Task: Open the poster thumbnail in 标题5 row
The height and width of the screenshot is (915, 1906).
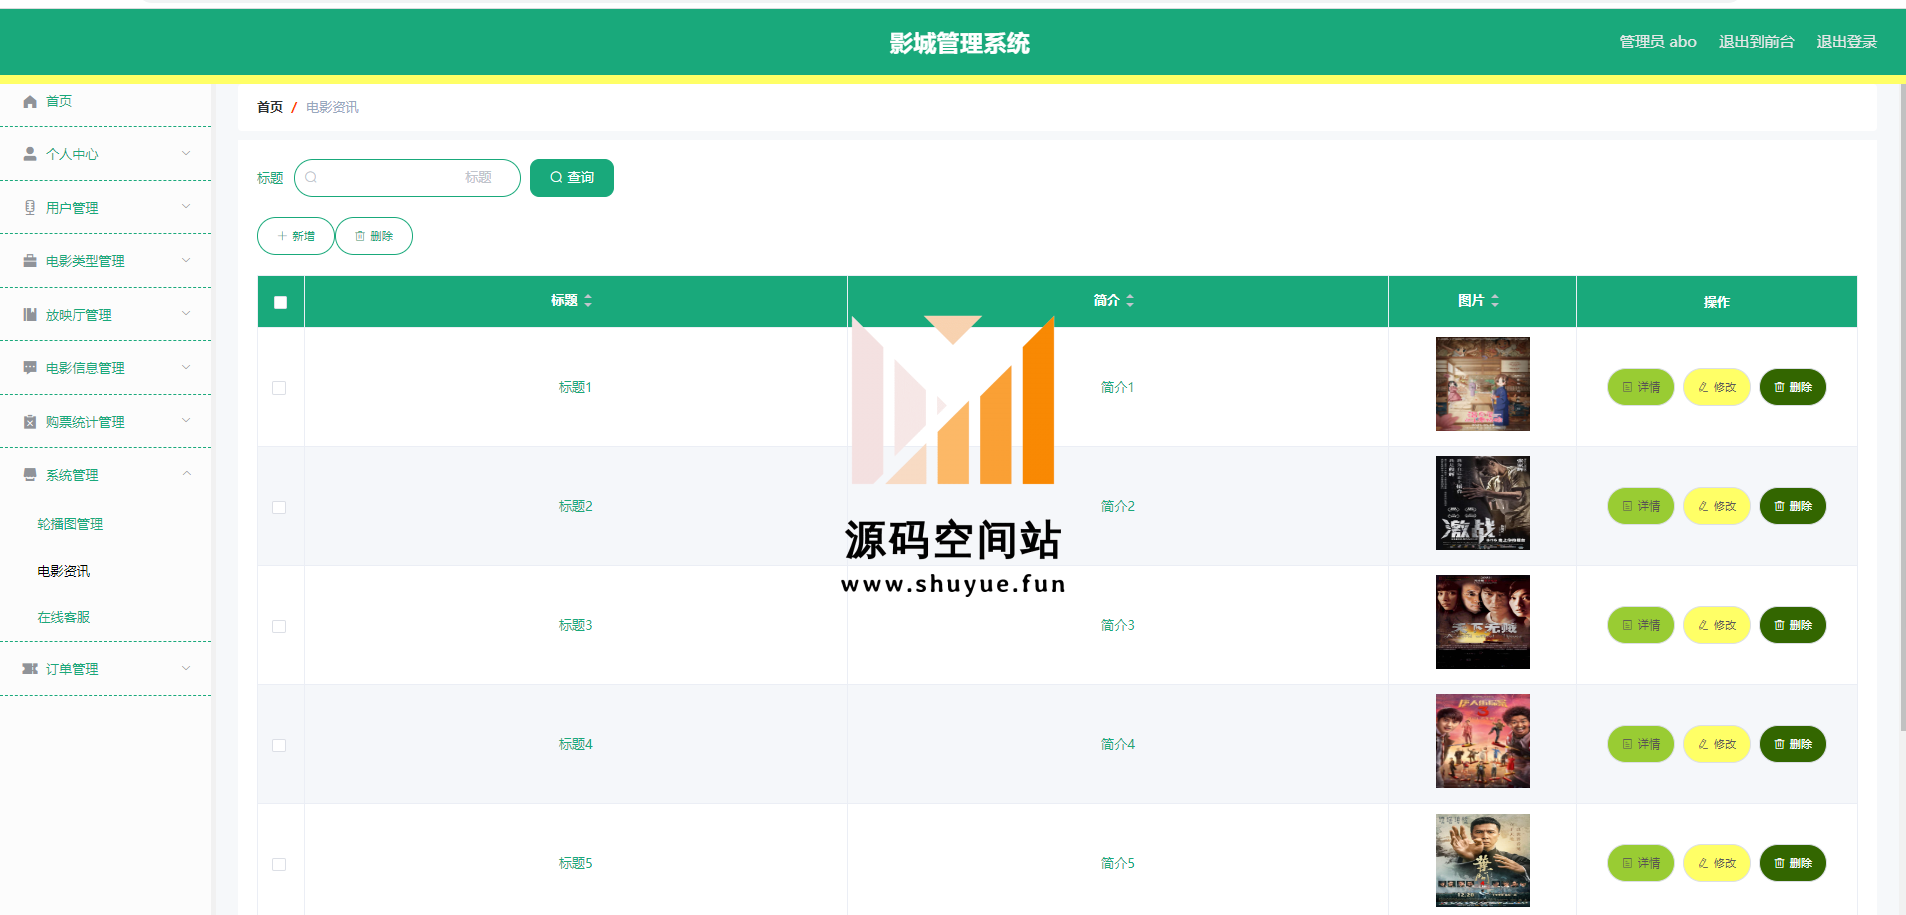Action: point(1482,860)
